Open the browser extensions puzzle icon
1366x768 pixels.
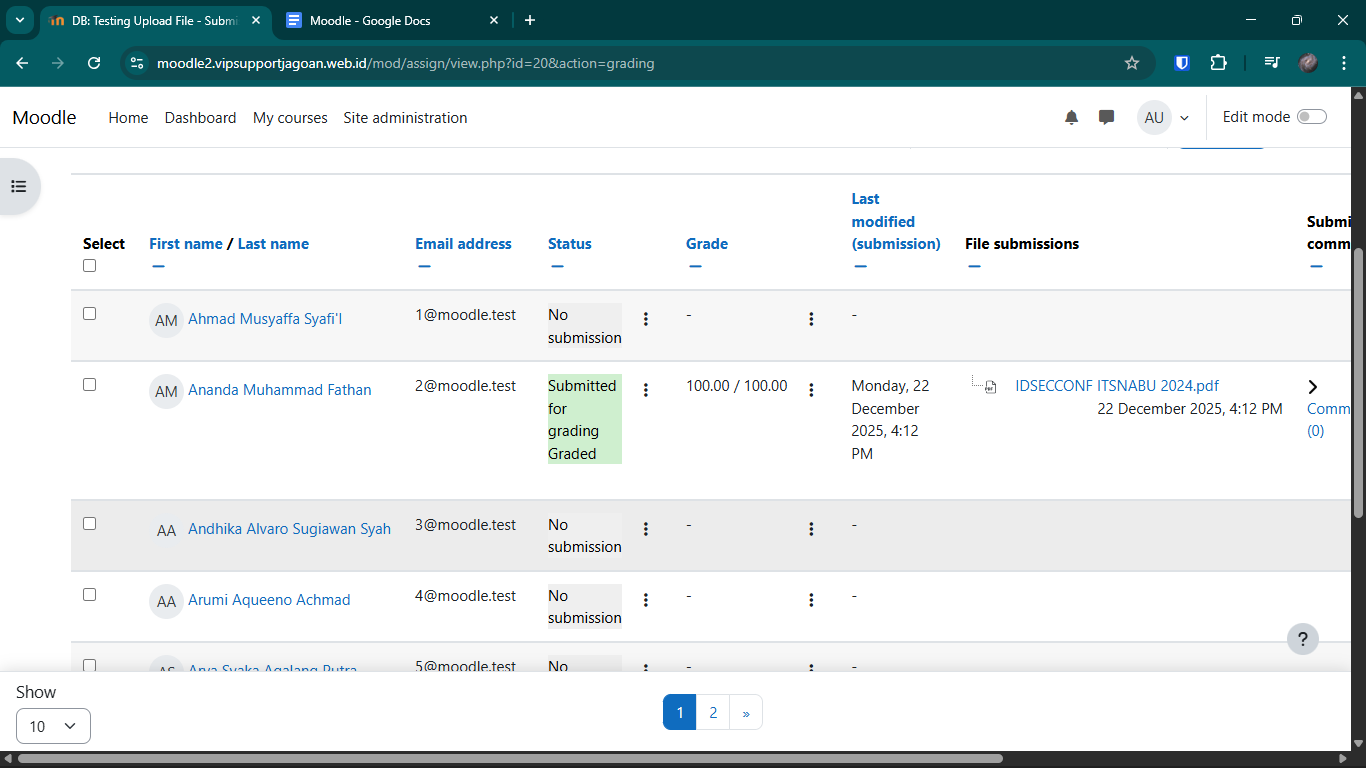(1219, 62)
